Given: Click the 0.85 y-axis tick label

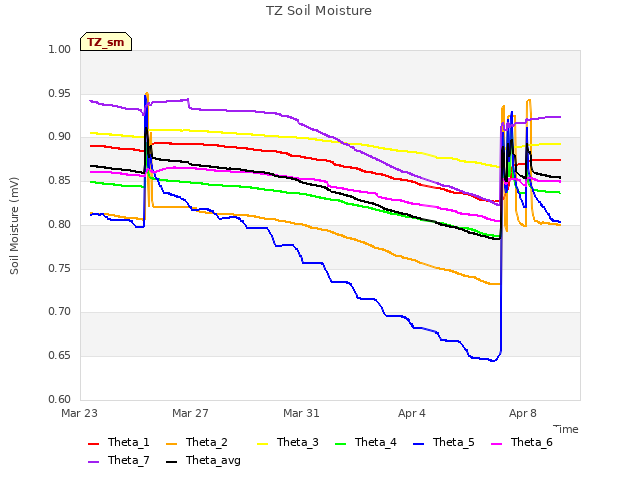Looking at the screenshot, I should pos(60,180).
